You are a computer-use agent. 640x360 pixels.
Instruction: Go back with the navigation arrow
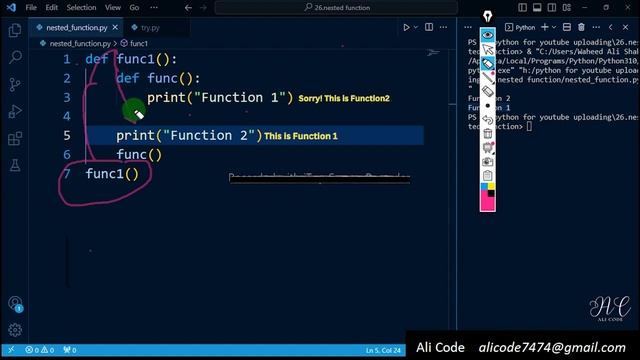[x=188, y=7]
